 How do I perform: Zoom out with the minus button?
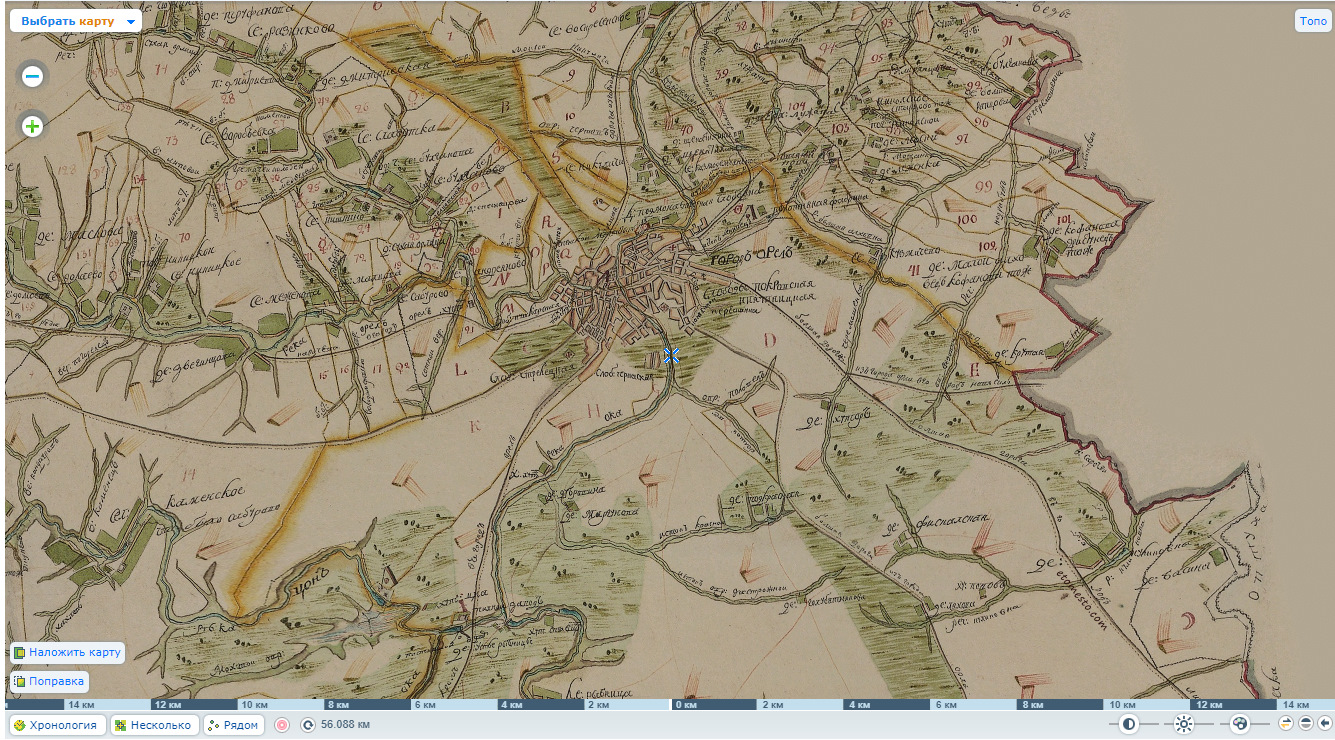pyautogui.click(x=33, y=76)
